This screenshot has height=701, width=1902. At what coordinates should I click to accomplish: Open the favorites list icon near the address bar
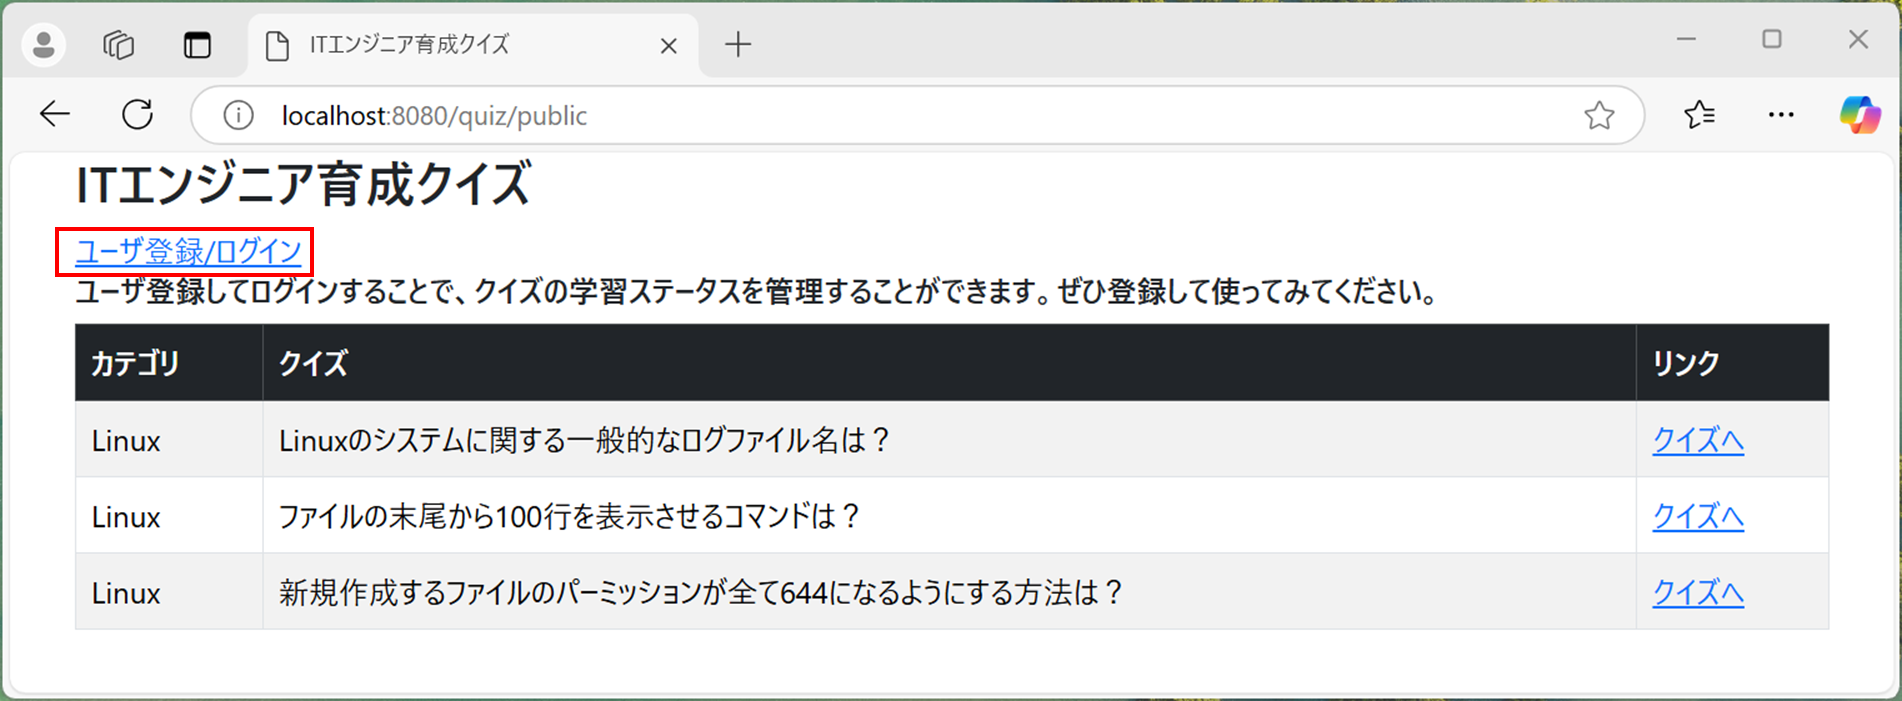pyautogui.click(x=1698, y=114)
